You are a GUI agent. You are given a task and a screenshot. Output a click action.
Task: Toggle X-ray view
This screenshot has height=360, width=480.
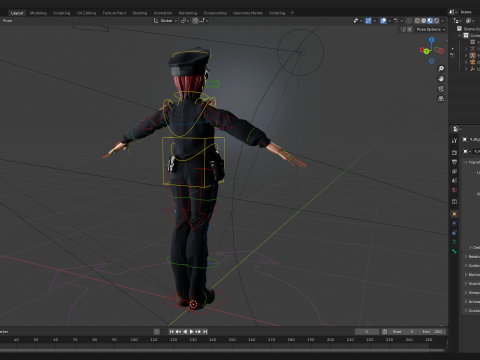coord(409,21)
